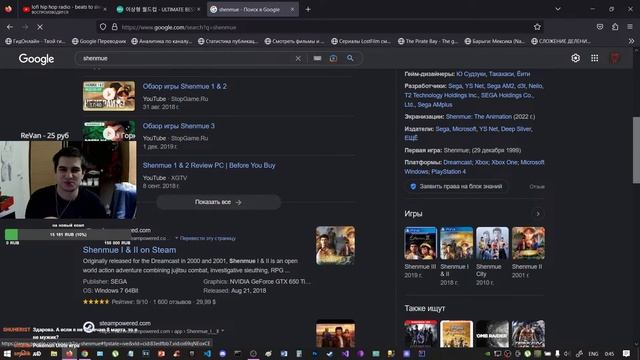
Task: Select shenmue Google search tab
Action: coord(253,9)
